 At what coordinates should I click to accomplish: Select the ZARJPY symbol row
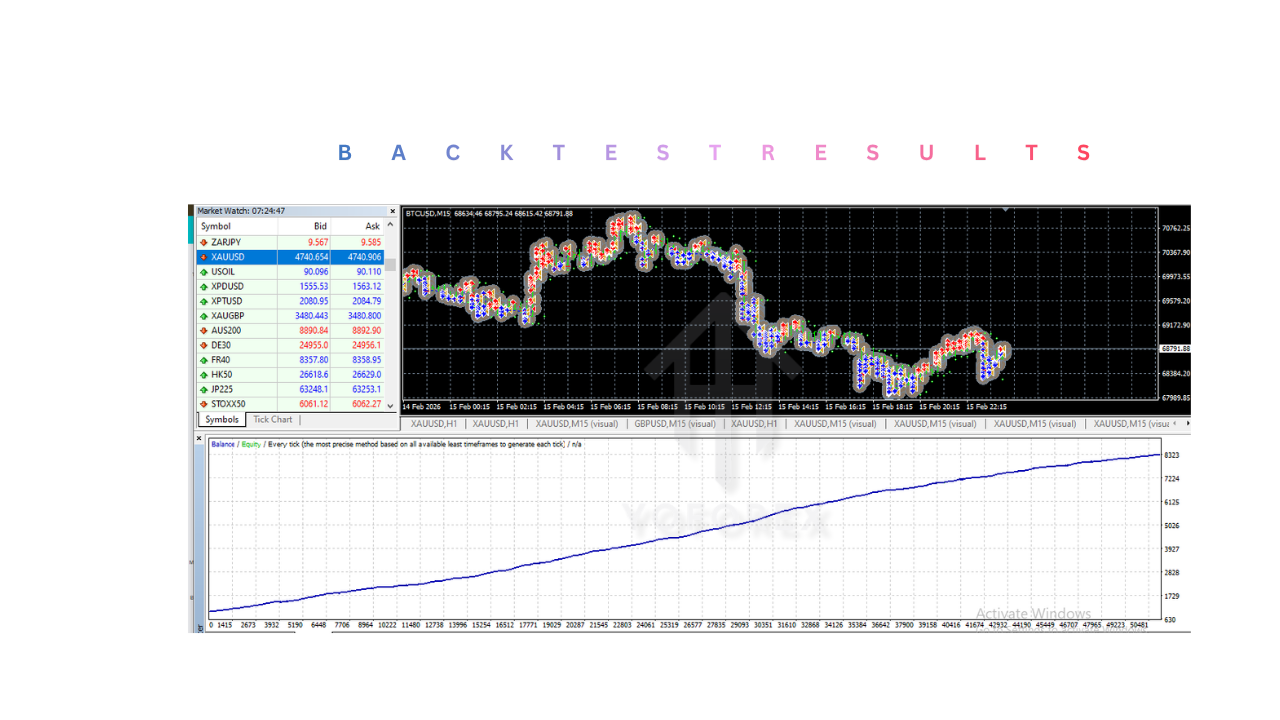pyautogui.click(x=290, y=242)
